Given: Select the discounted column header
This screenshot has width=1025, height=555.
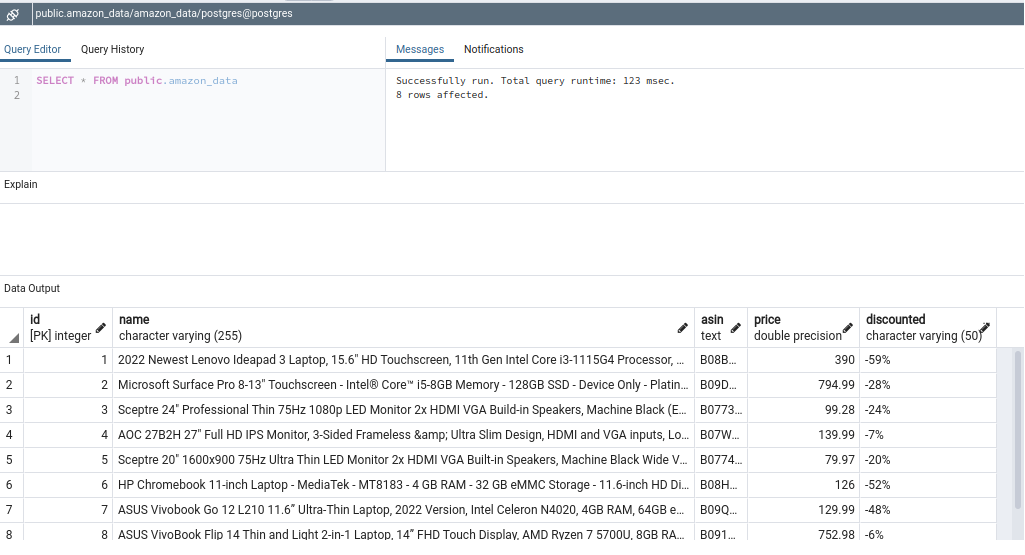Looking at the screenshot, I should [928, 328].
